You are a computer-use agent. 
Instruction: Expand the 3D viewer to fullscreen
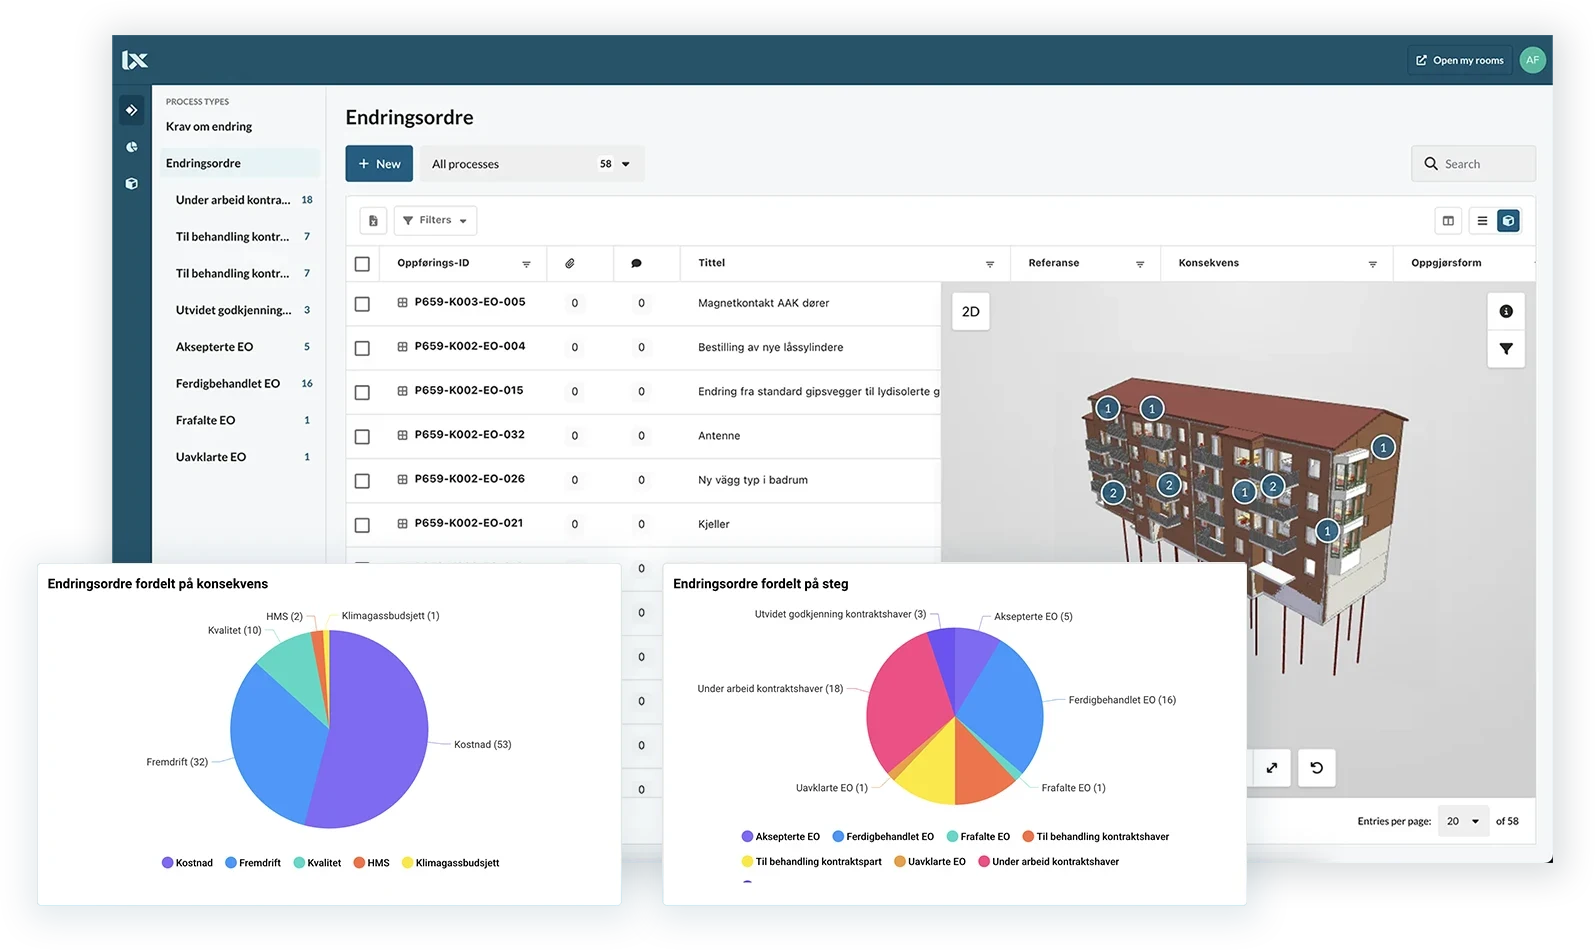tap(1271, 768)
